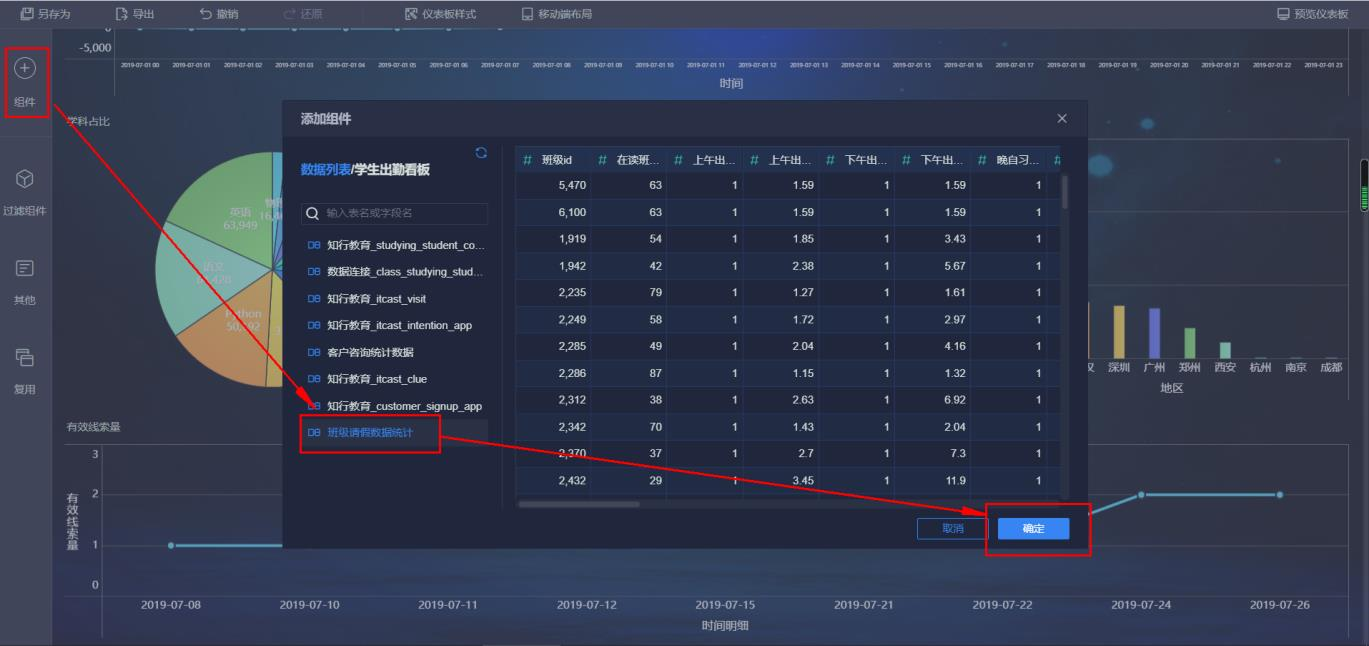This screenshot has height=646, width=1369.
Task: Click the 英语 slice of pie chart
Action: click(x=225, y=210)
